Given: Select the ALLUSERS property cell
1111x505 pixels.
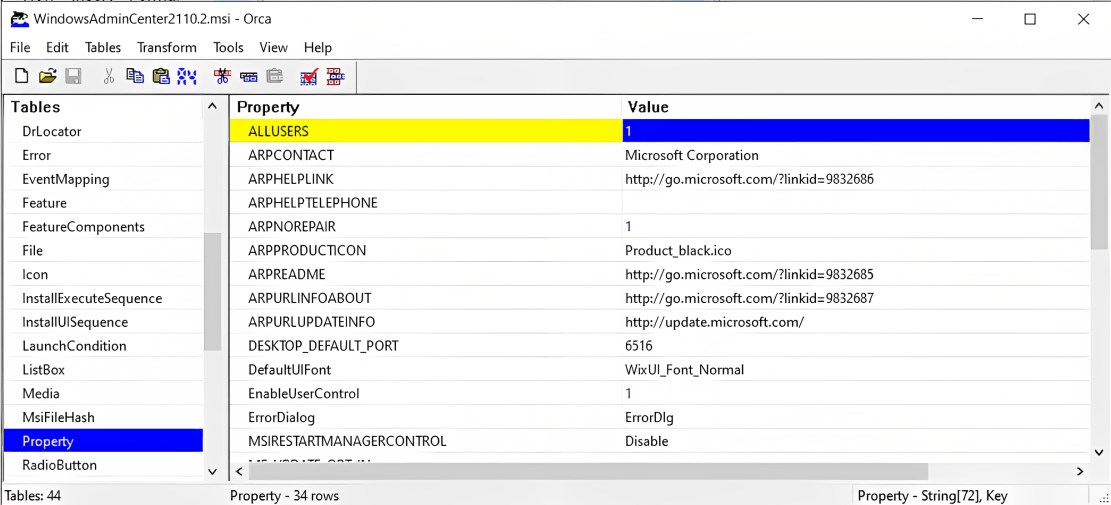Looking at the screenshot, I should 426,131.
